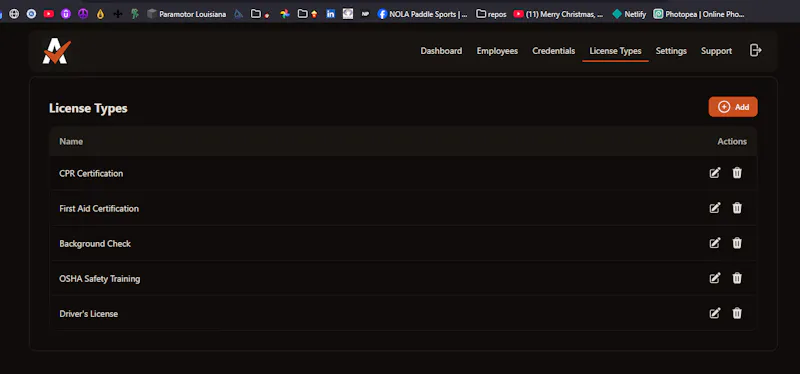Image resolution: width=800 pixels, height=374 pixels.
Task: Edit the Driver's License entry
Action: pos(715,313)
